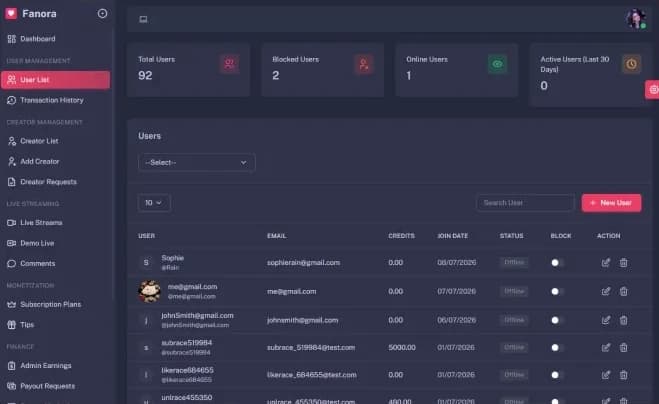Toggle block switch for likerace684655
Viewport: 659px width, 404px height.
coord(557,375)
